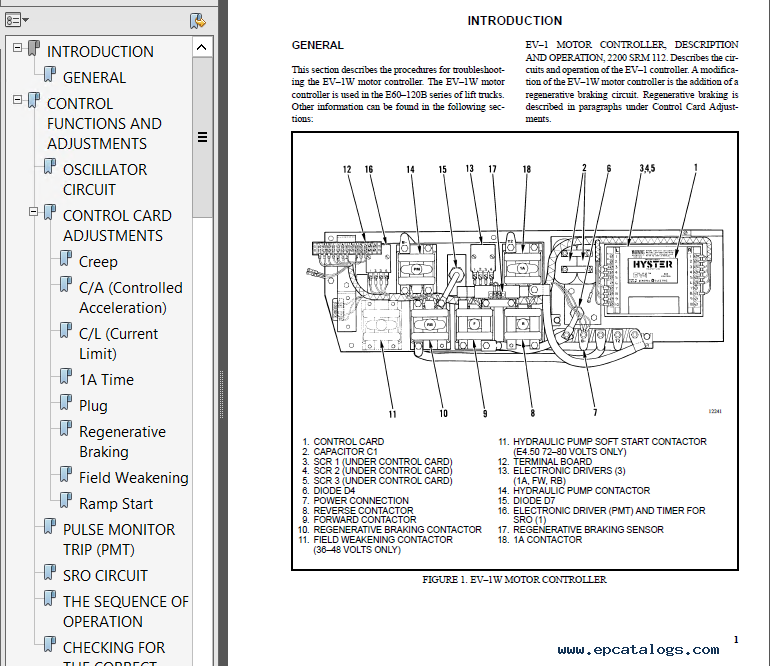
Task: Go to C/L (Current Limit) bookmark
Action: point(118,344)
